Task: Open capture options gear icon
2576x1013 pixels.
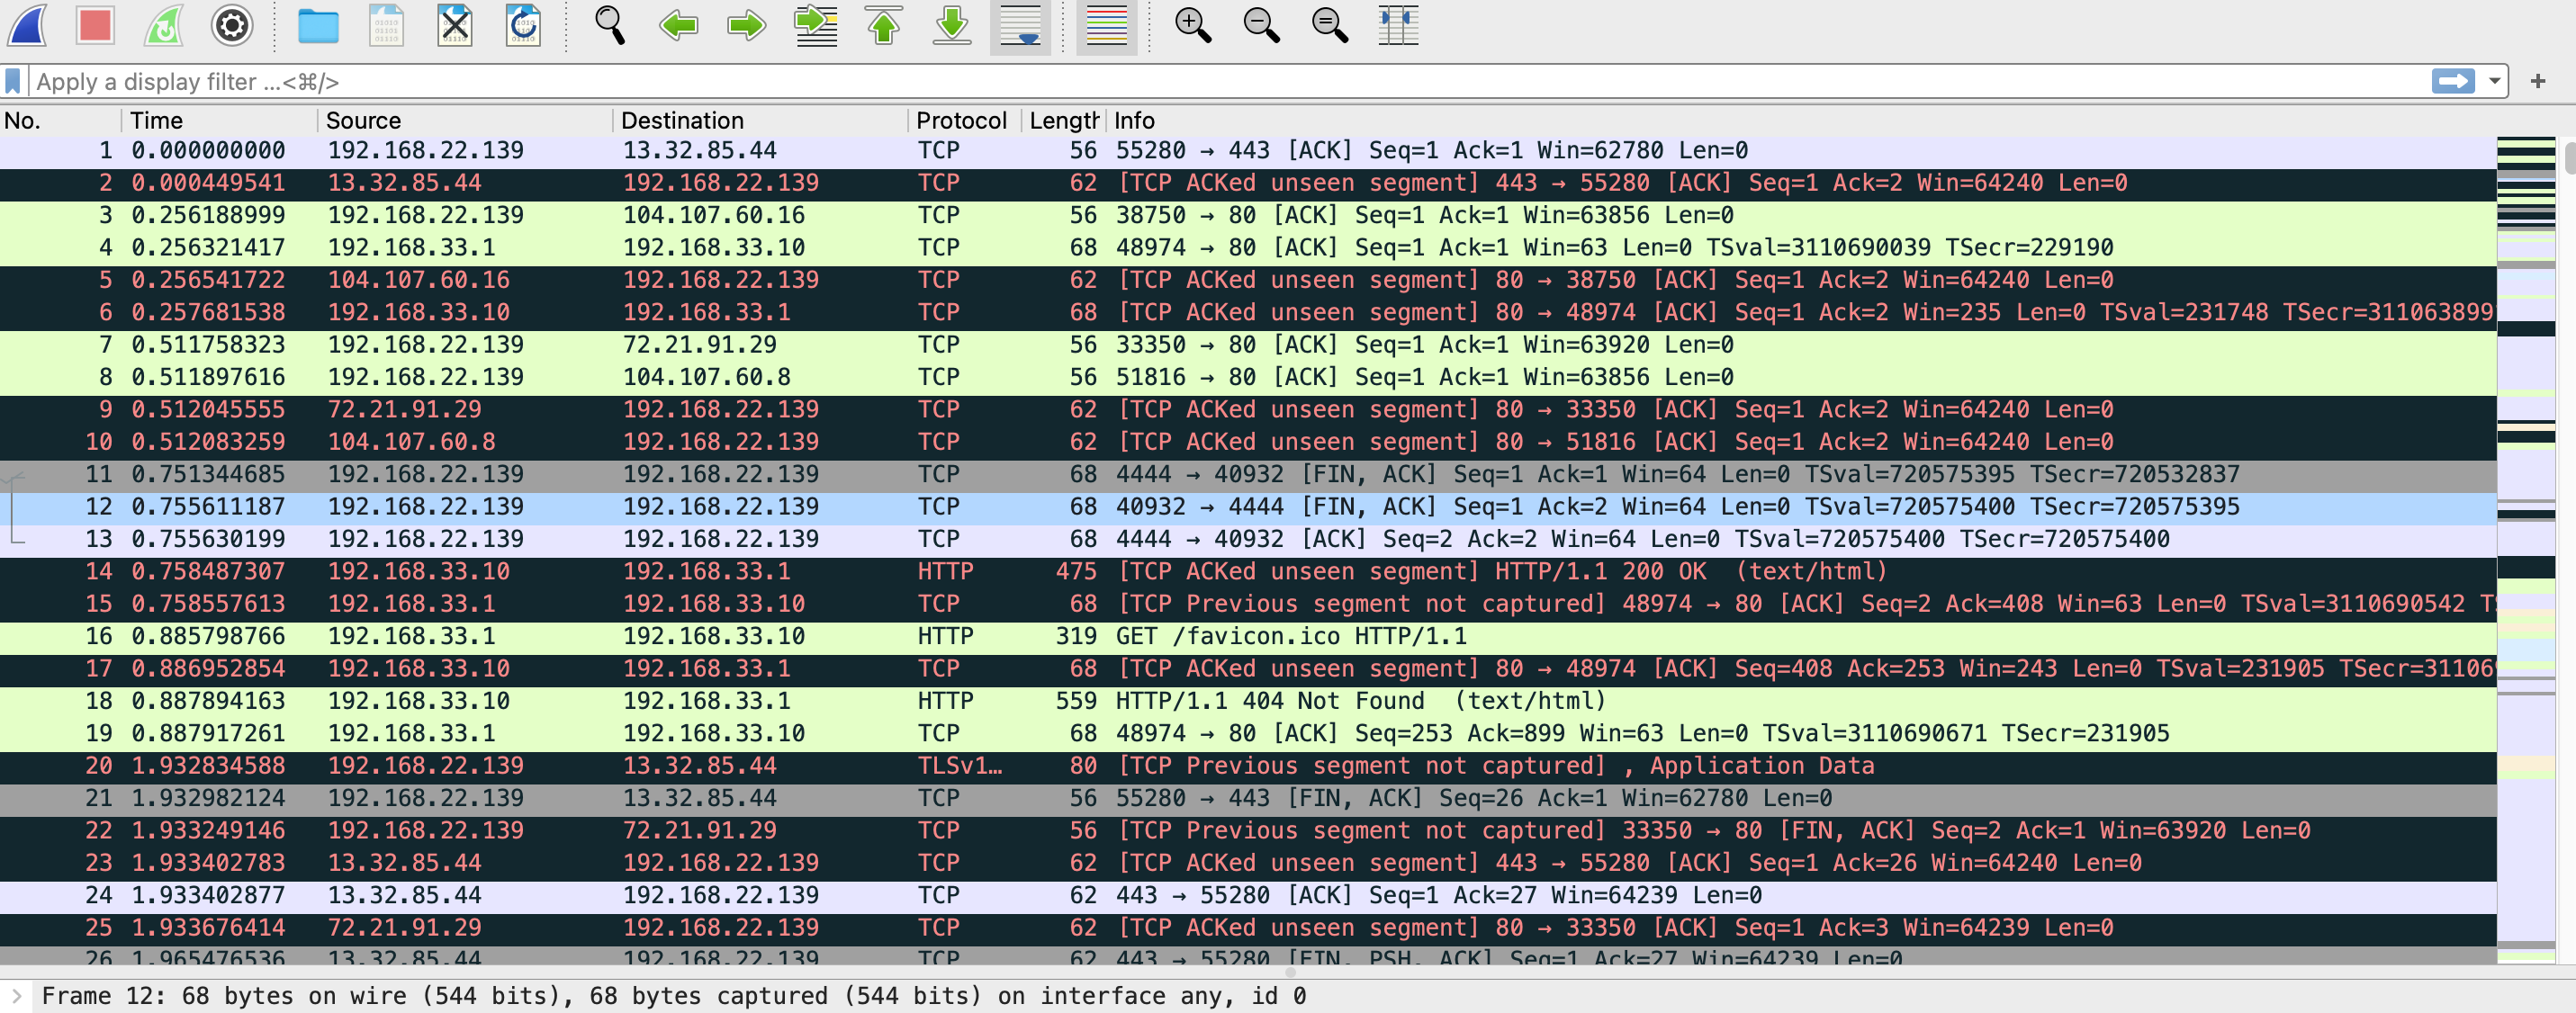Action: coord(232,25)
